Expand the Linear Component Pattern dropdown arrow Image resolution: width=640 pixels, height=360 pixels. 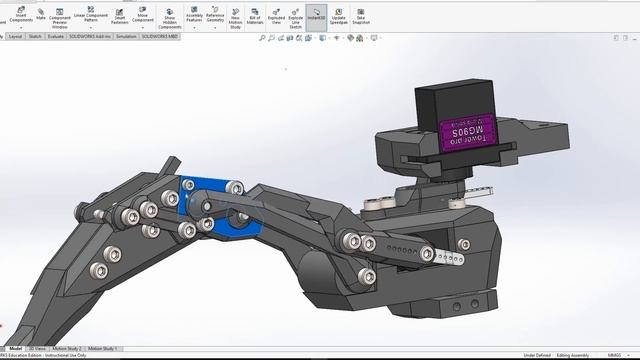point(91,27)
